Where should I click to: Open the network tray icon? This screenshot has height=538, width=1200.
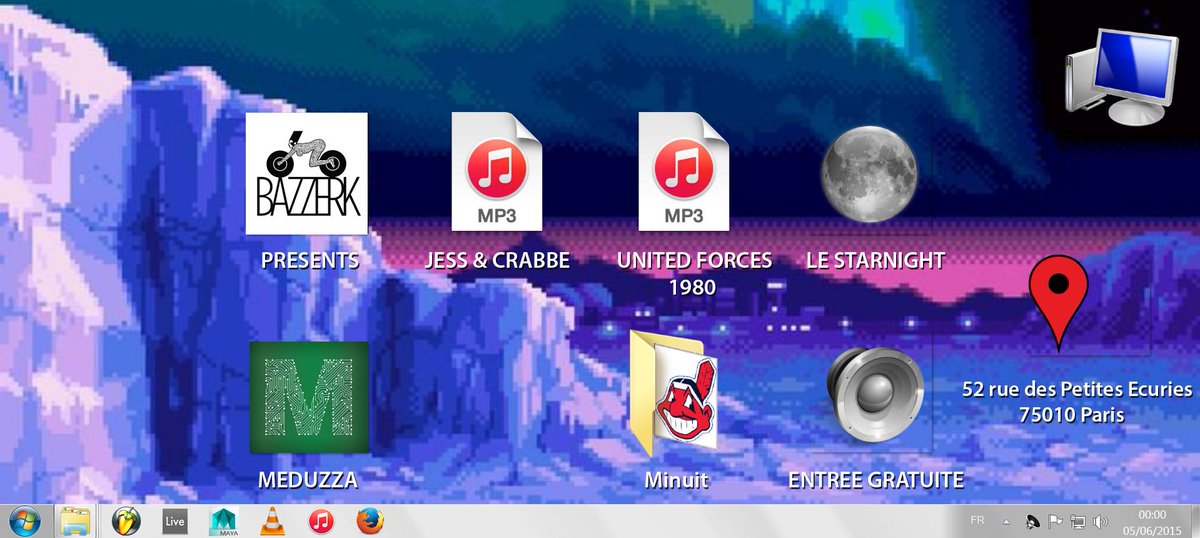(1078, 521)
